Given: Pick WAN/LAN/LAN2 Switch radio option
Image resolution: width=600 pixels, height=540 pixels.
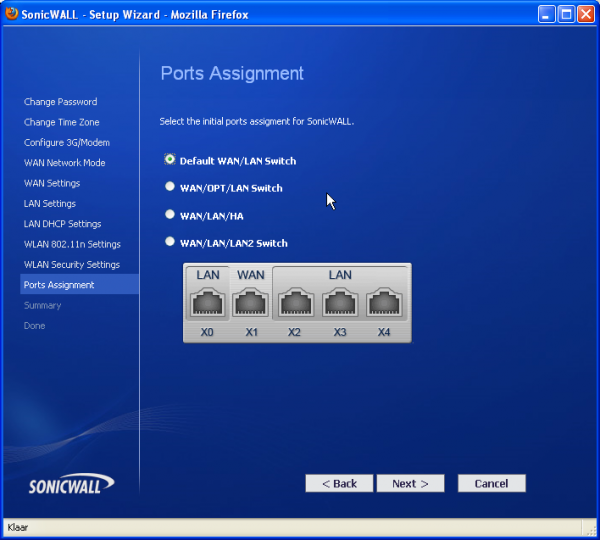Looking at the screenshot, I should (170, 241).
